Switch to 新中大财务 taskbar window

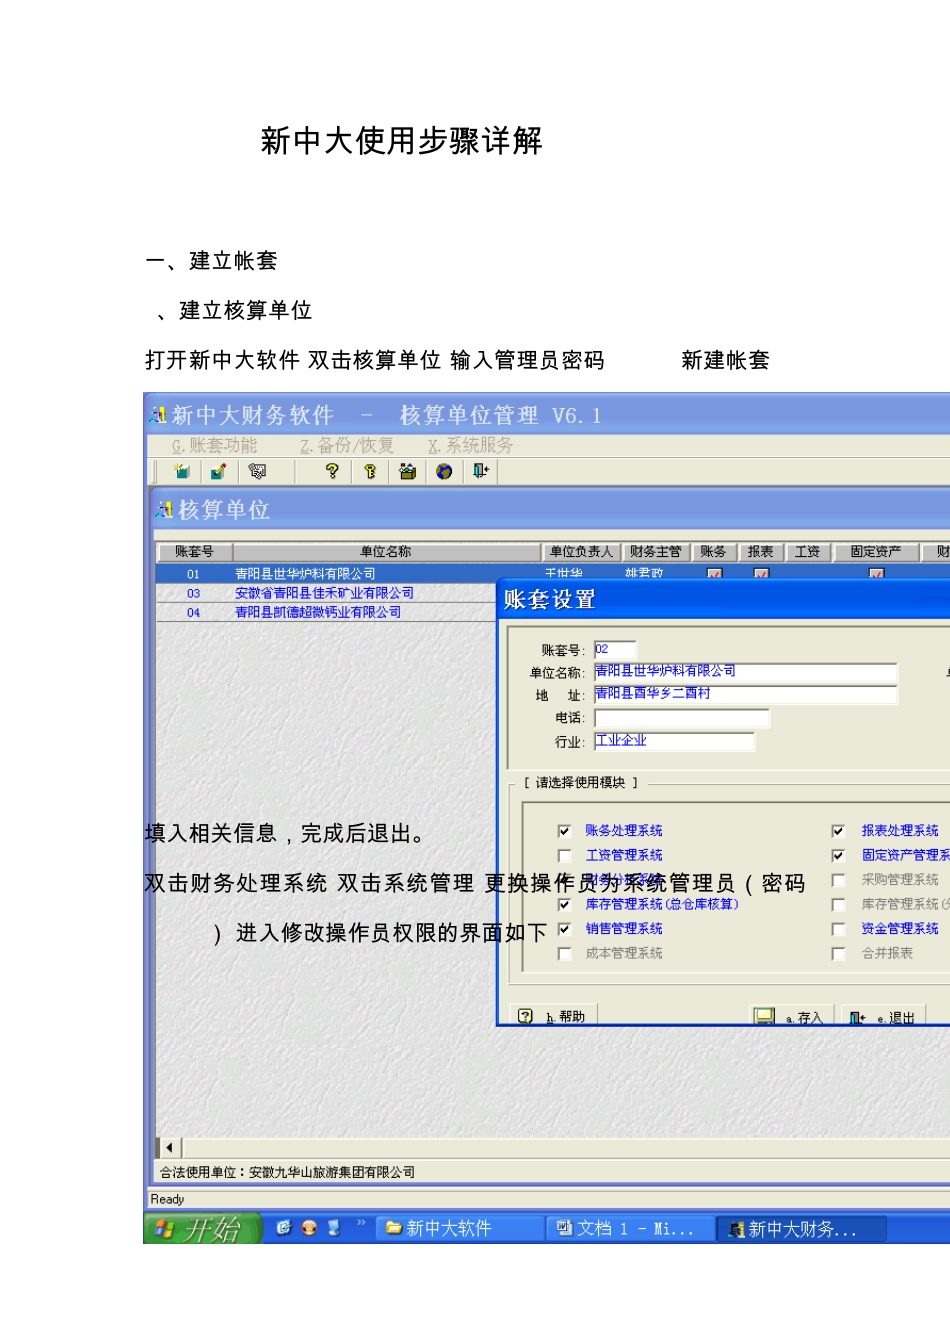(x=802, y=1229)
